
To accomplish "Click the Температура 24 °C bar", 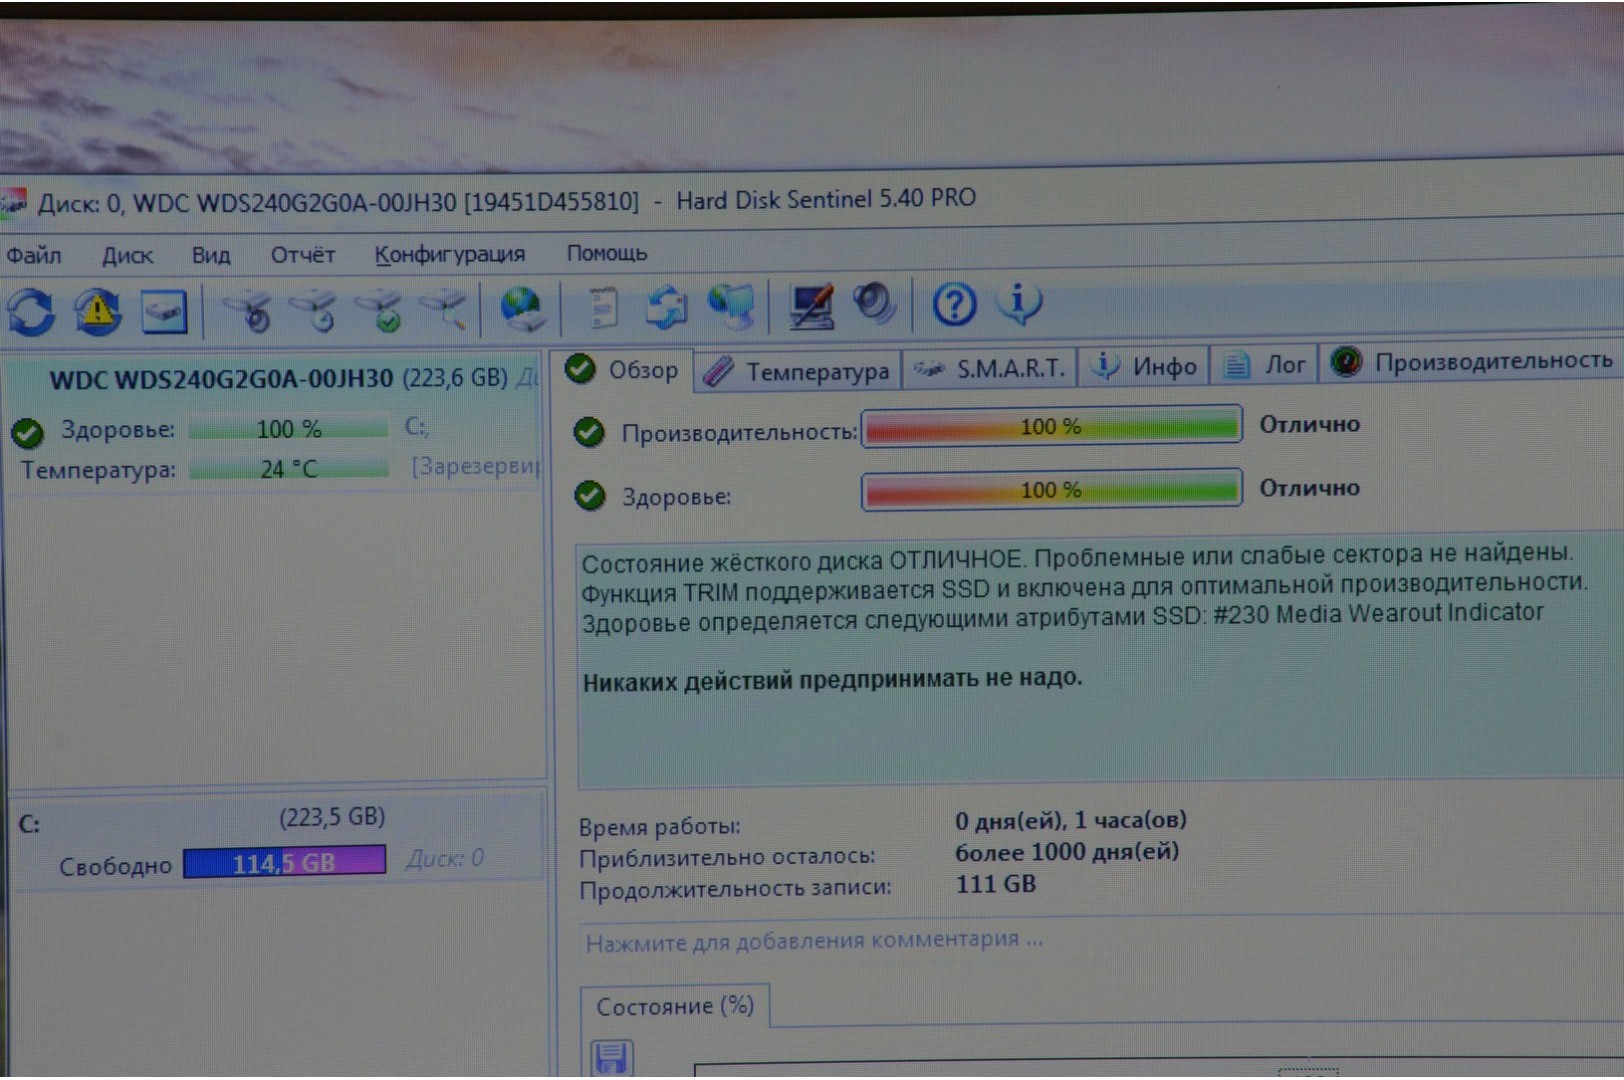I will click(288, 468).
